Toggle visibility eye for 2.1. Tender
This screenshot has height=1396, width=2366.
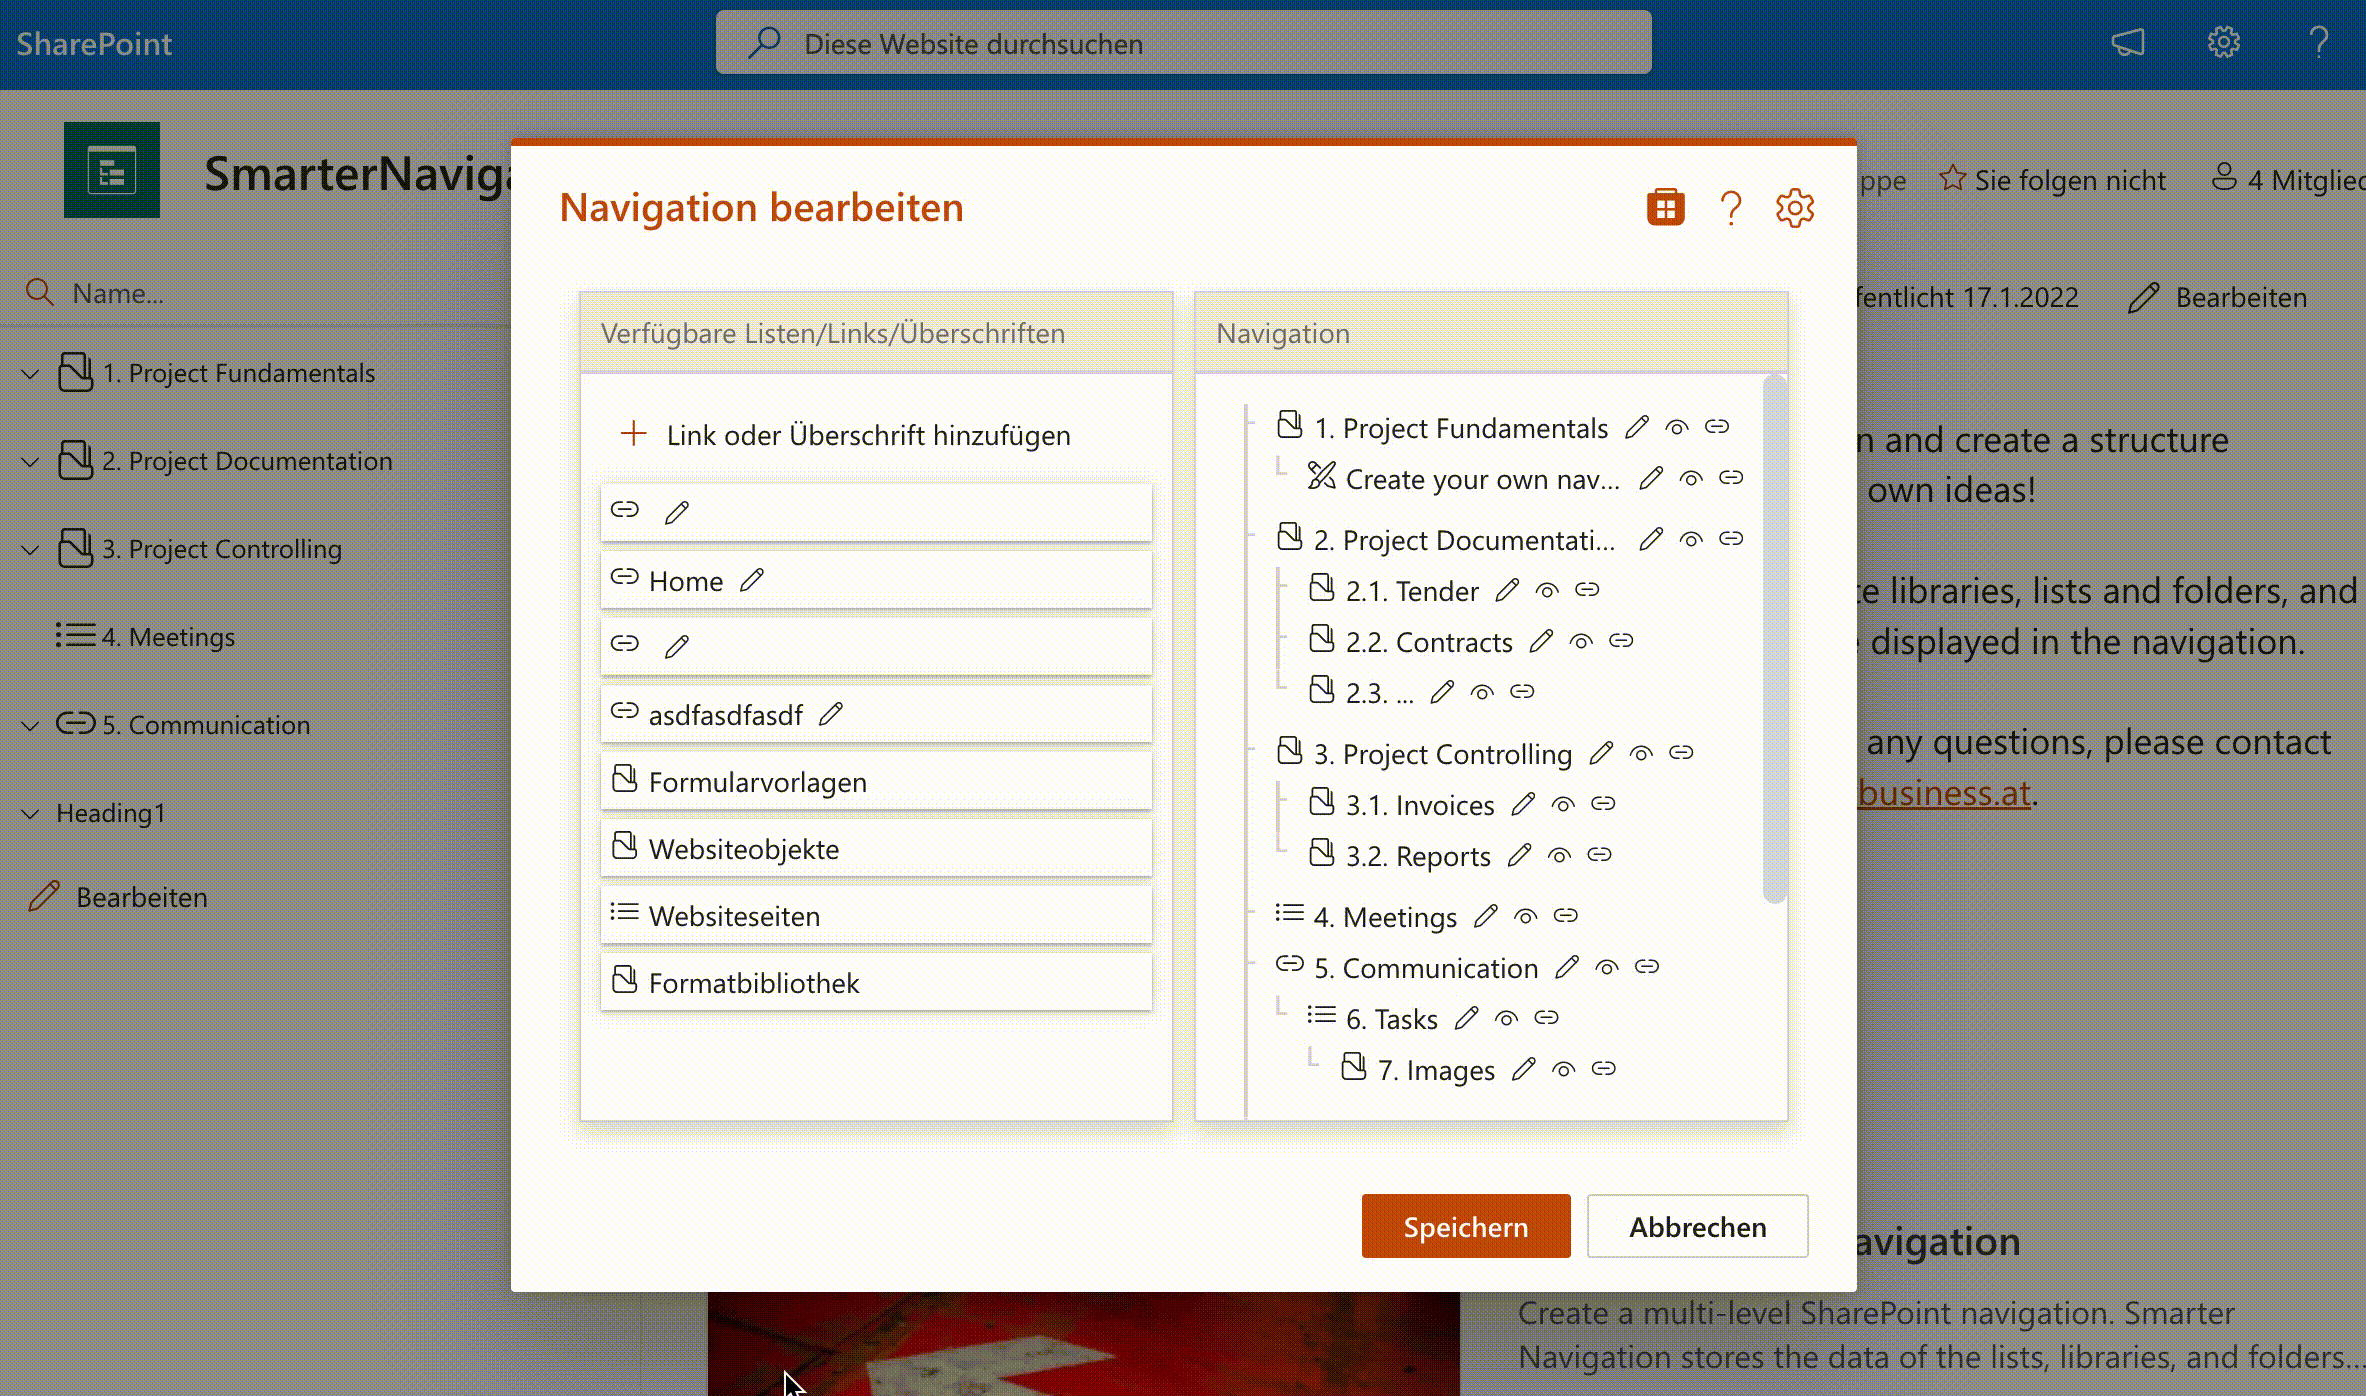[1547, 591]
